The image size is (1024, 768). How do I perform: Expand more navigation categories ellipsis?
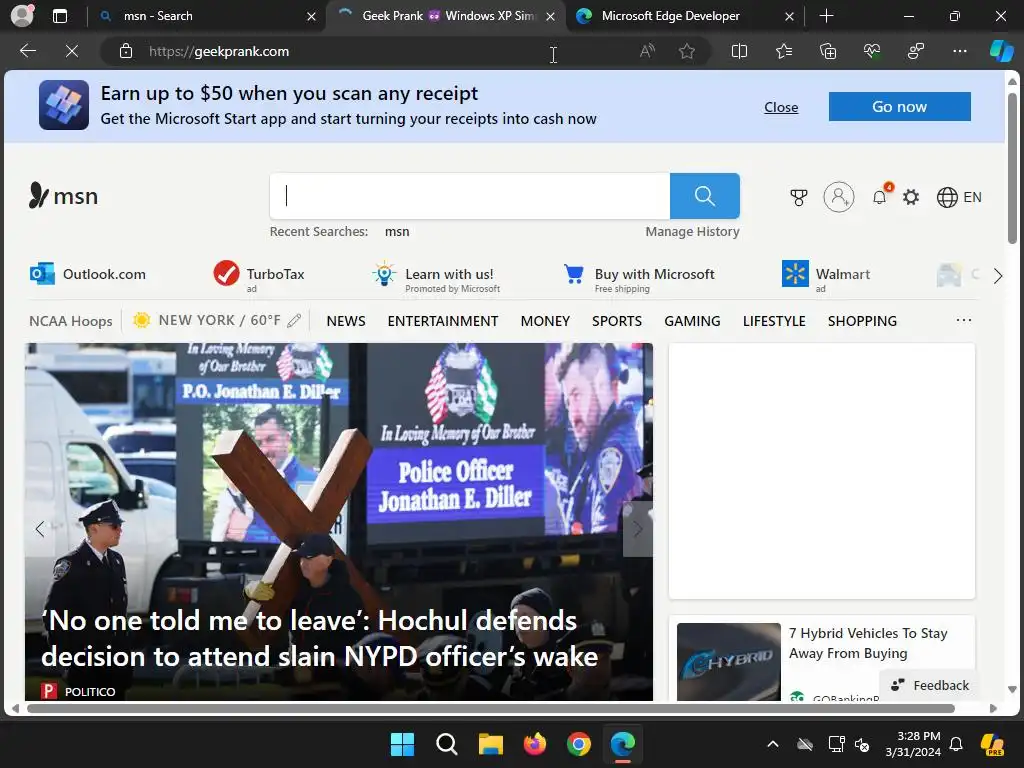964,320
